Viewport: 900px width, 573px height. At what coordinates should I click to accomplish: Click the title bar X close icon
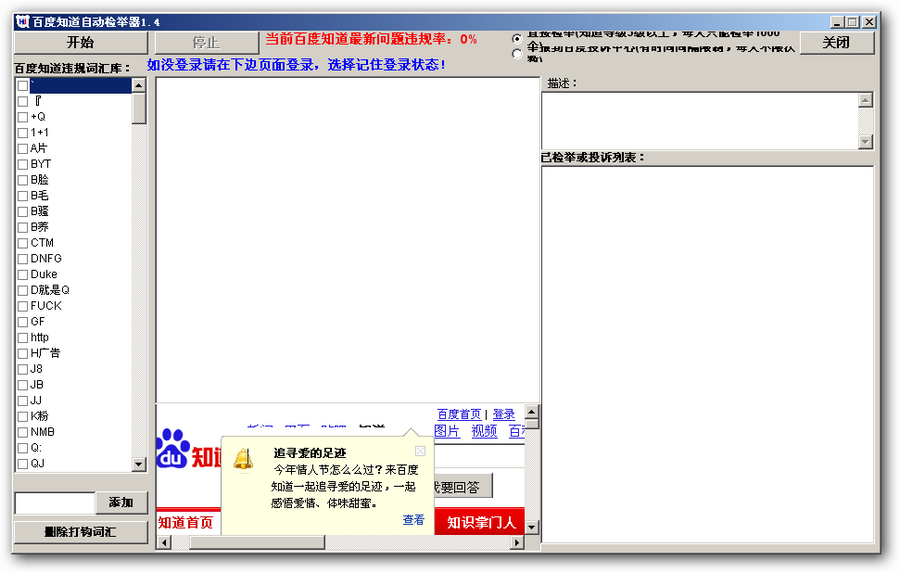pyautogui.click(x=870, y=22)
